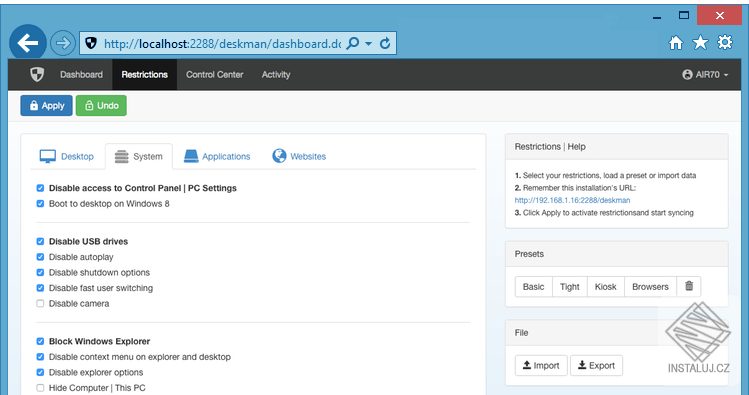Viewport: 749px width, 395px height.
Task: Check Disable camera
Action: tap(40, 303)
